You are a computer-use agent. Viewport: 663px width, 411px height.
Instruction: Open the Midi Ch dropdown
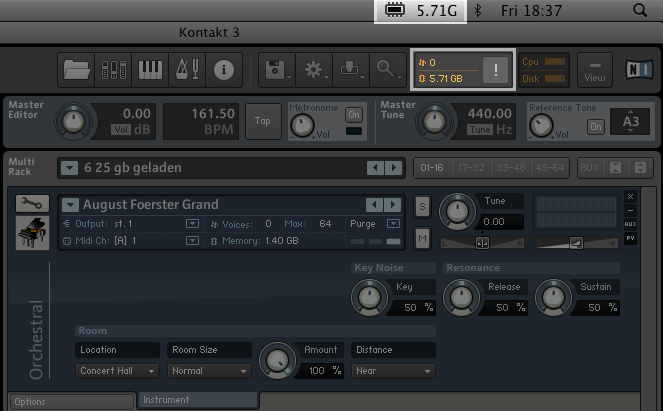pyautogui.click(x=192, y=240)
